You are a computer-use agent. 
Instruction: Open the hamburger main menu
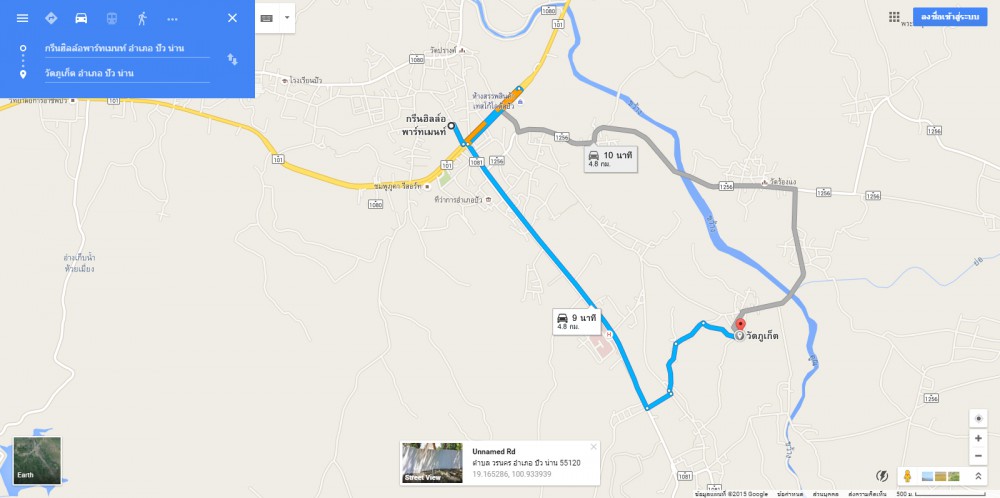pyautogui.click(x=22, y=18)
